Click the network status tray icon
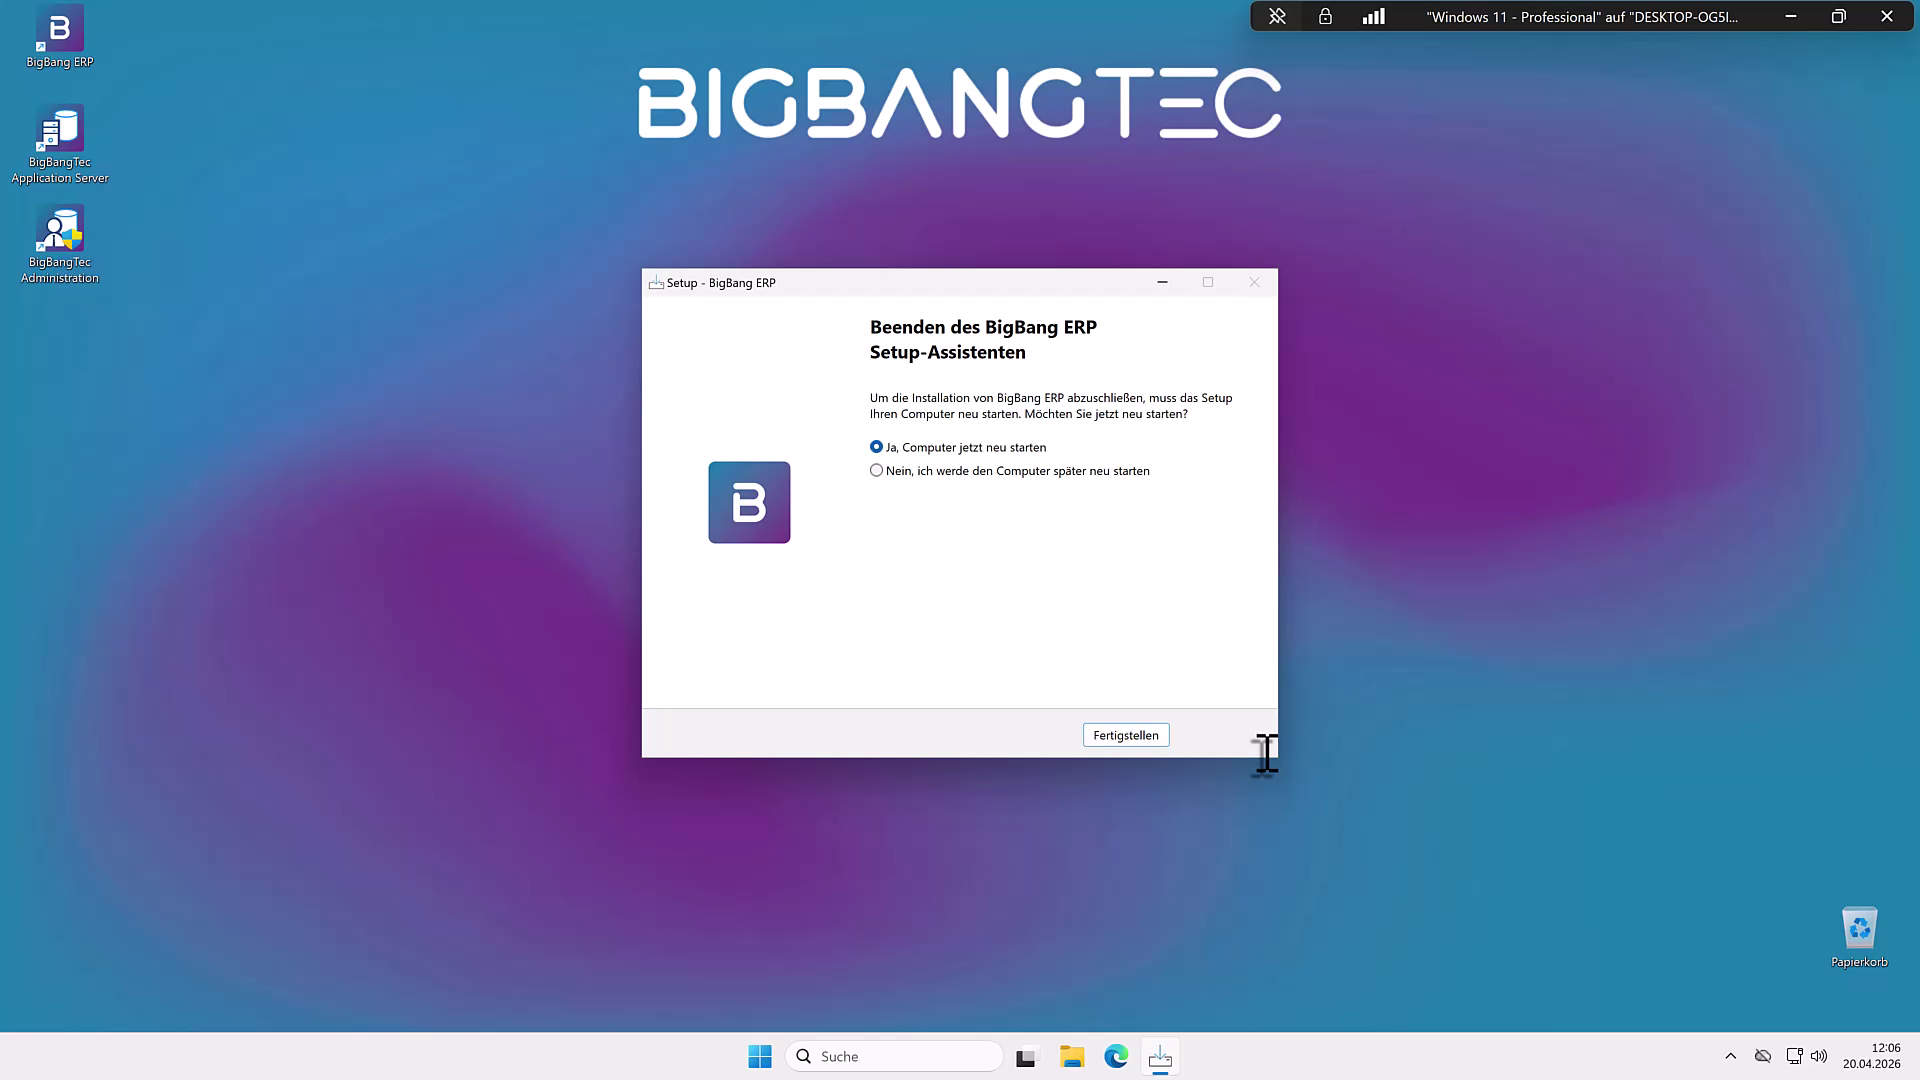This screenshot has width=1920, height=1080. 1794,1056
